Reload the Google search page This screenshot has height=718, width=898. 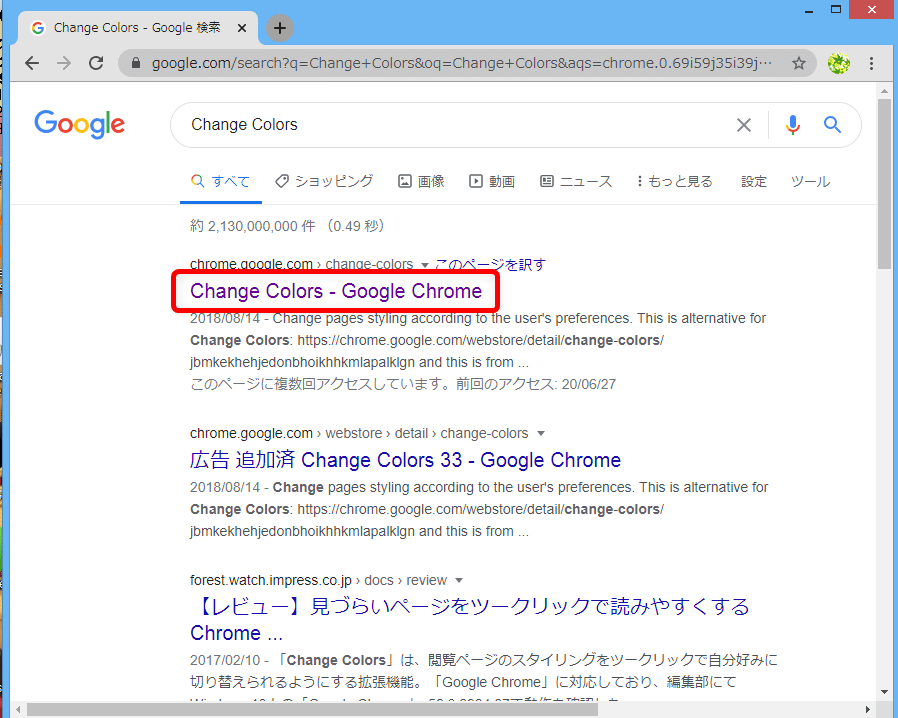(x=96, y=63)
